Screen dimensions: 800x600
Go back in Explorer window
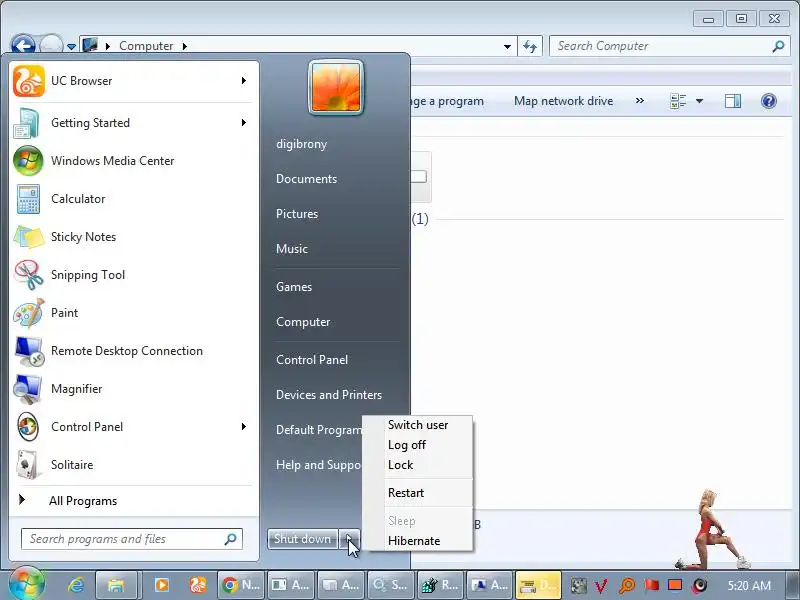22,46
